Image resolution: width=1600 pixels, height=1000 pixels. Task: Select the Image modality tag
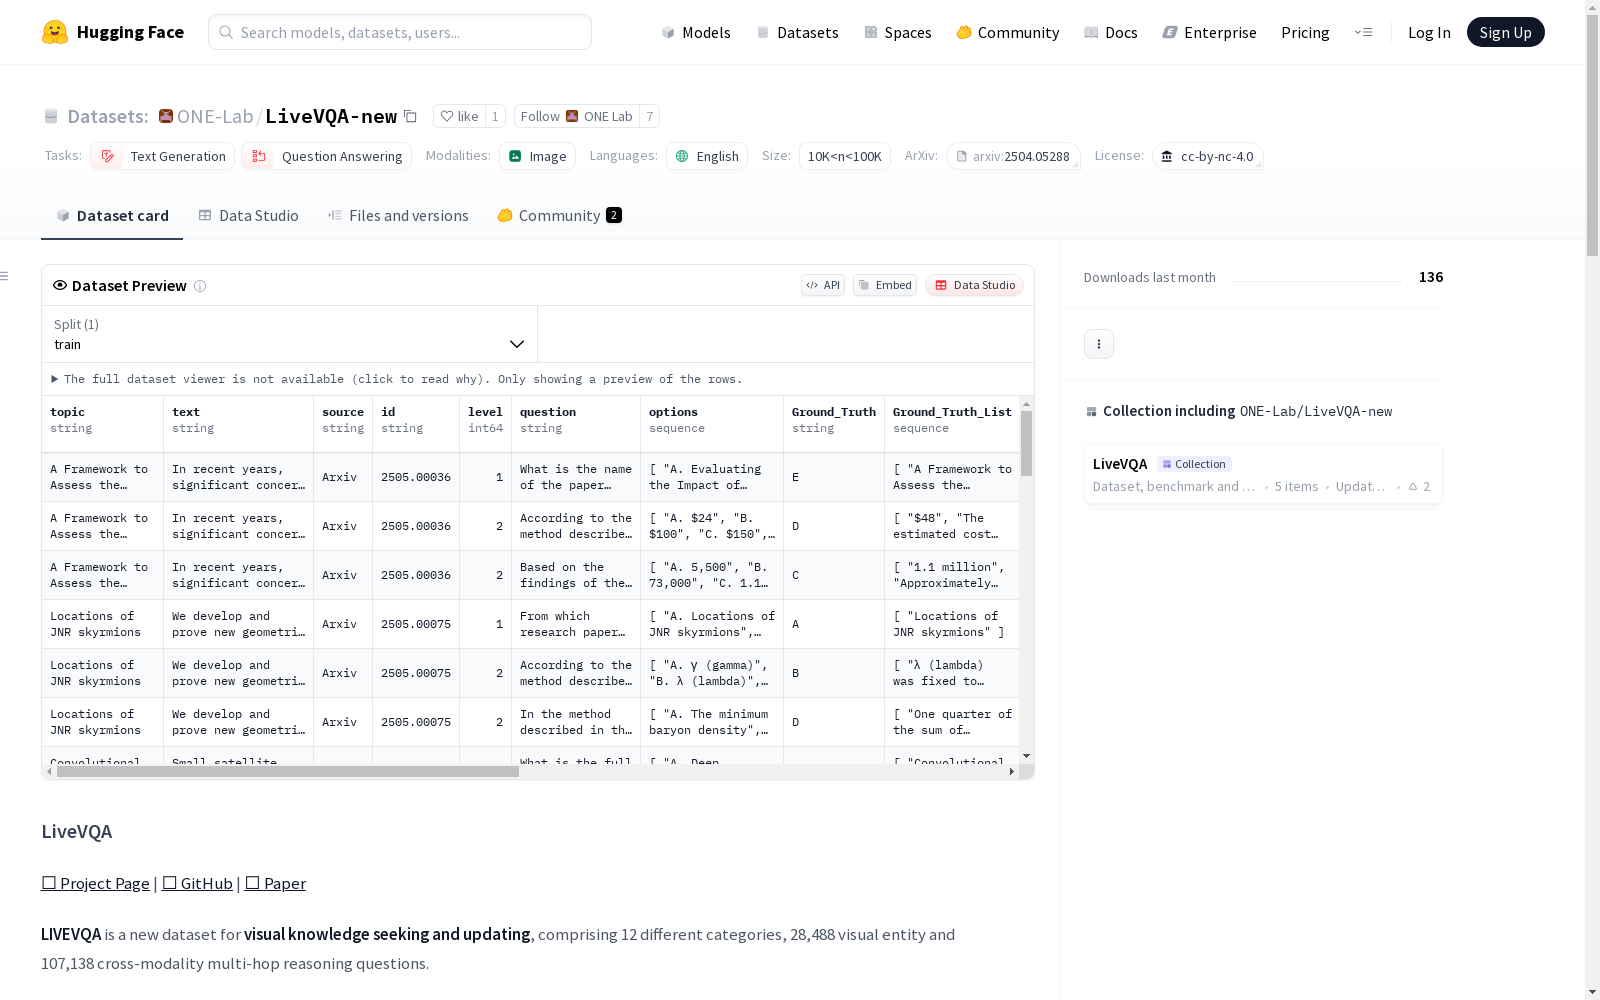tap(537, 156)
